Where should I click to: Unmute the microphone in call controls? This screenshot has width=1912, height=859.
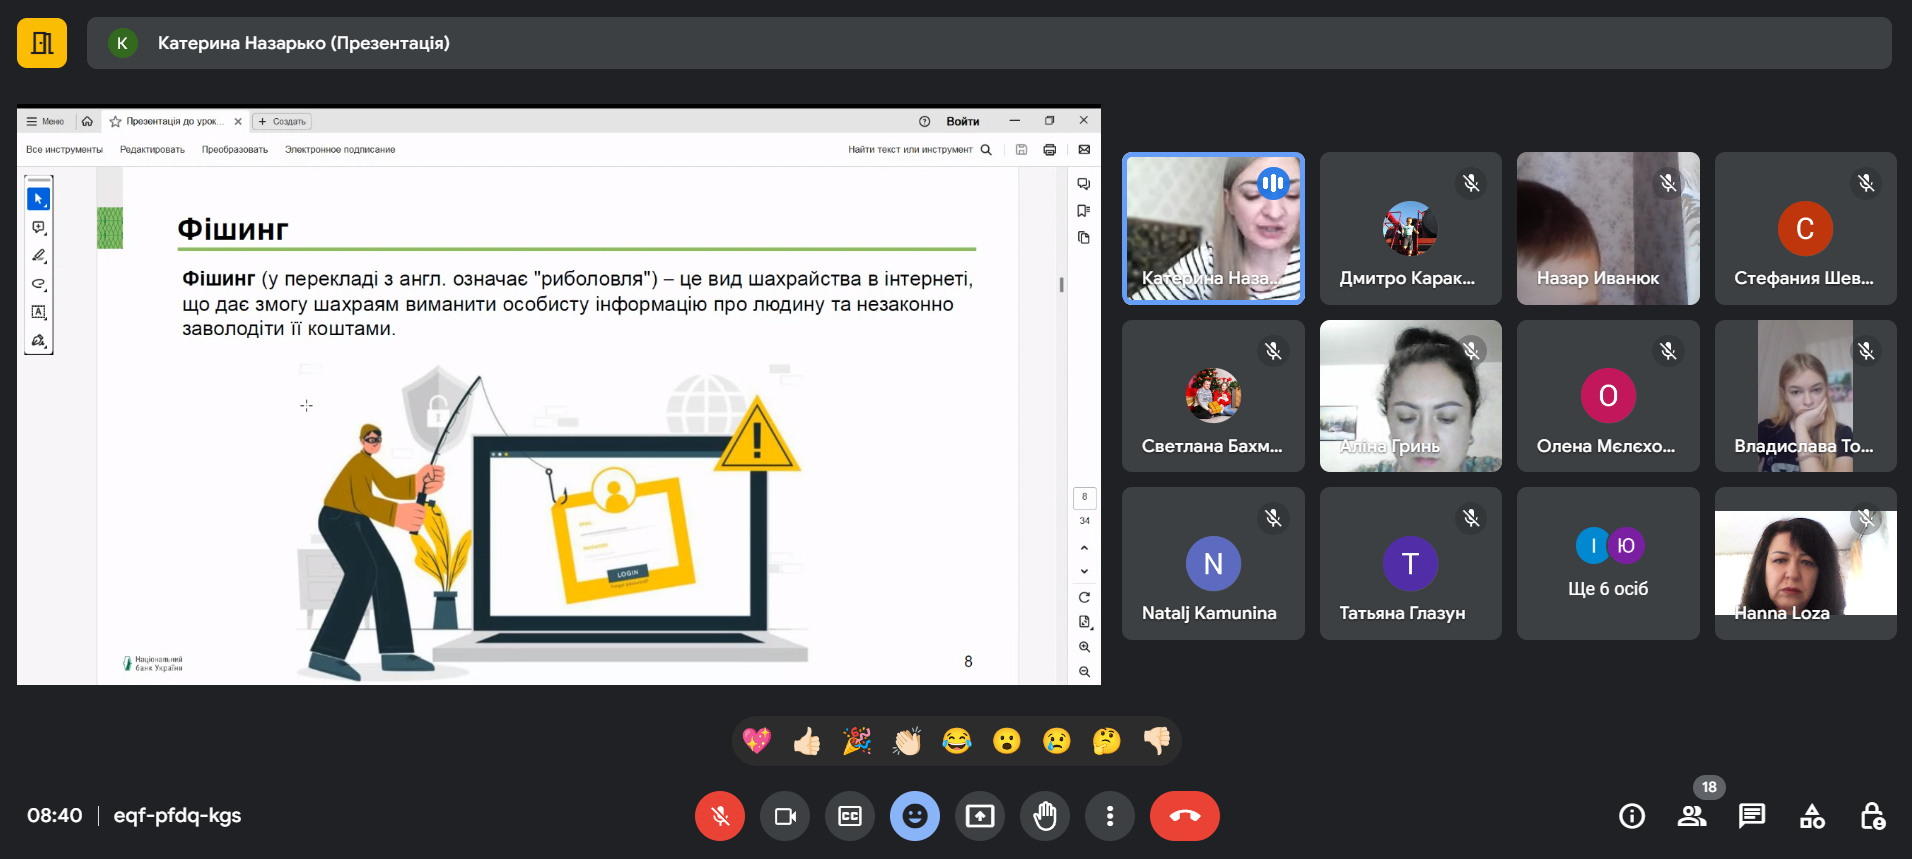[720, 816]
